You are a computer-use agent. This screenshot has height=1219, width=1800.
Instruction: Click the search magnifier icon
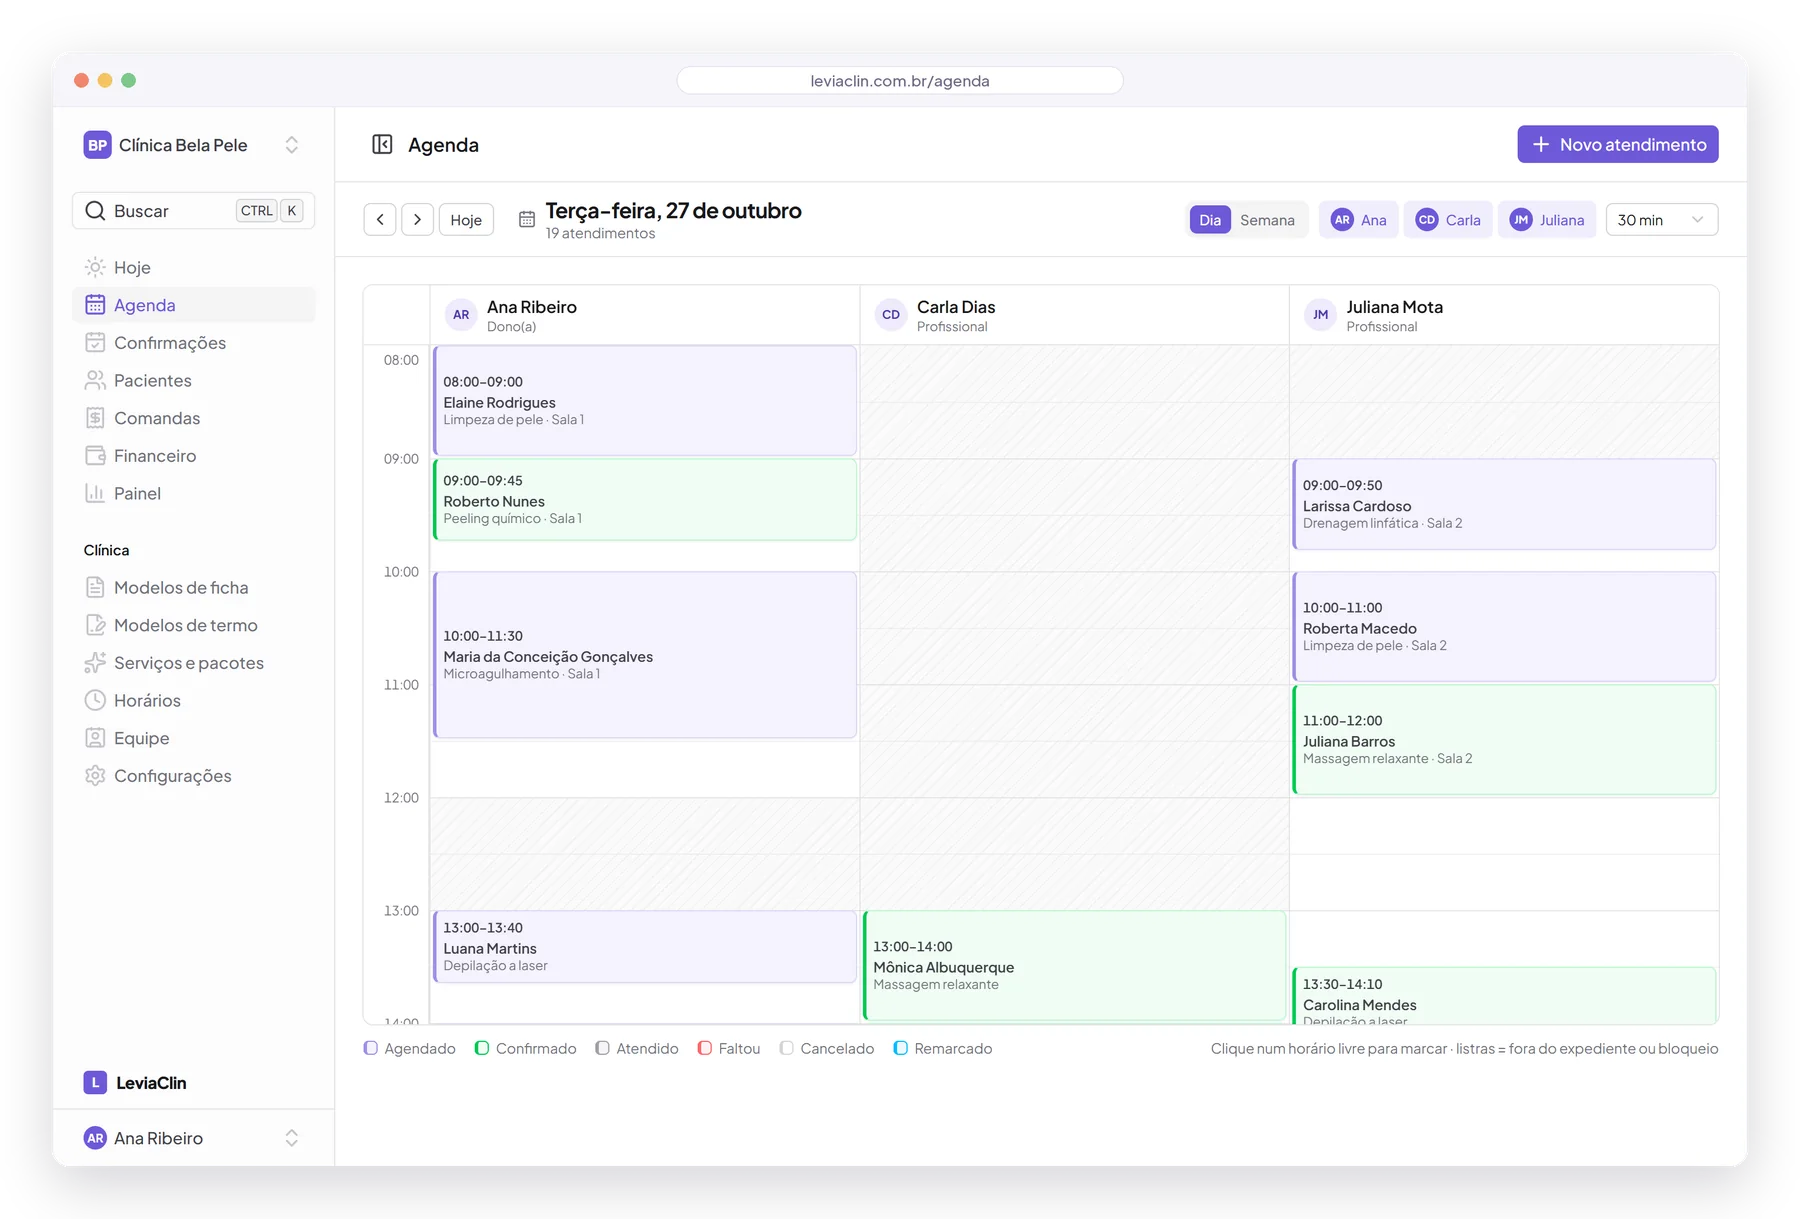95,211
